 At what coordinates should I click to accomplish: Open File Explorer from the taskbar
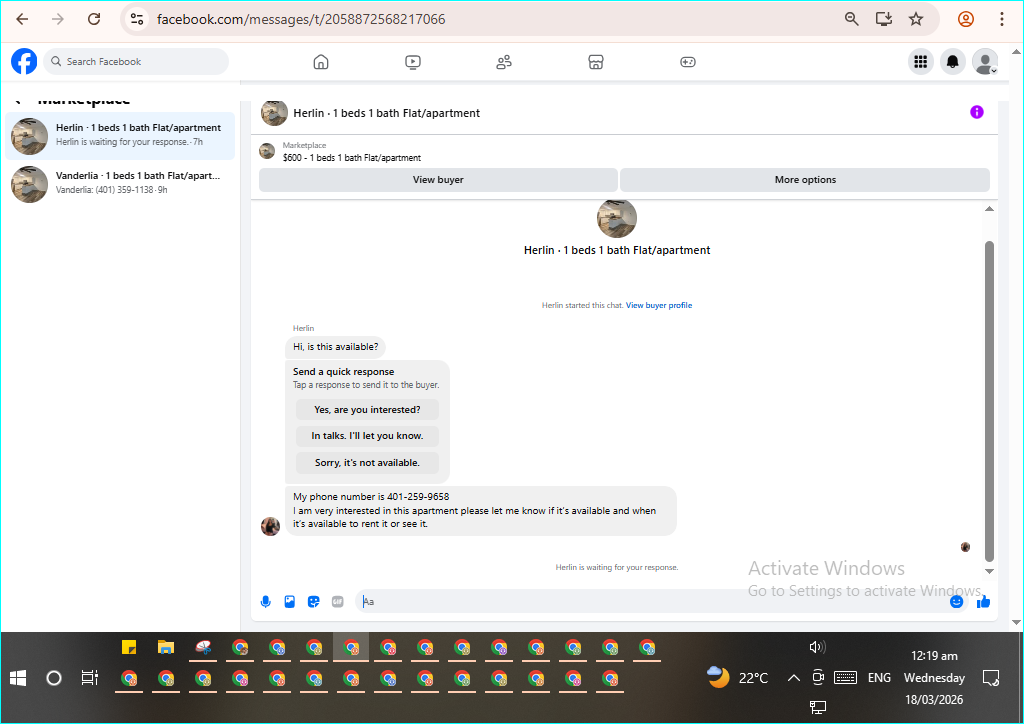tap(166, 648)
